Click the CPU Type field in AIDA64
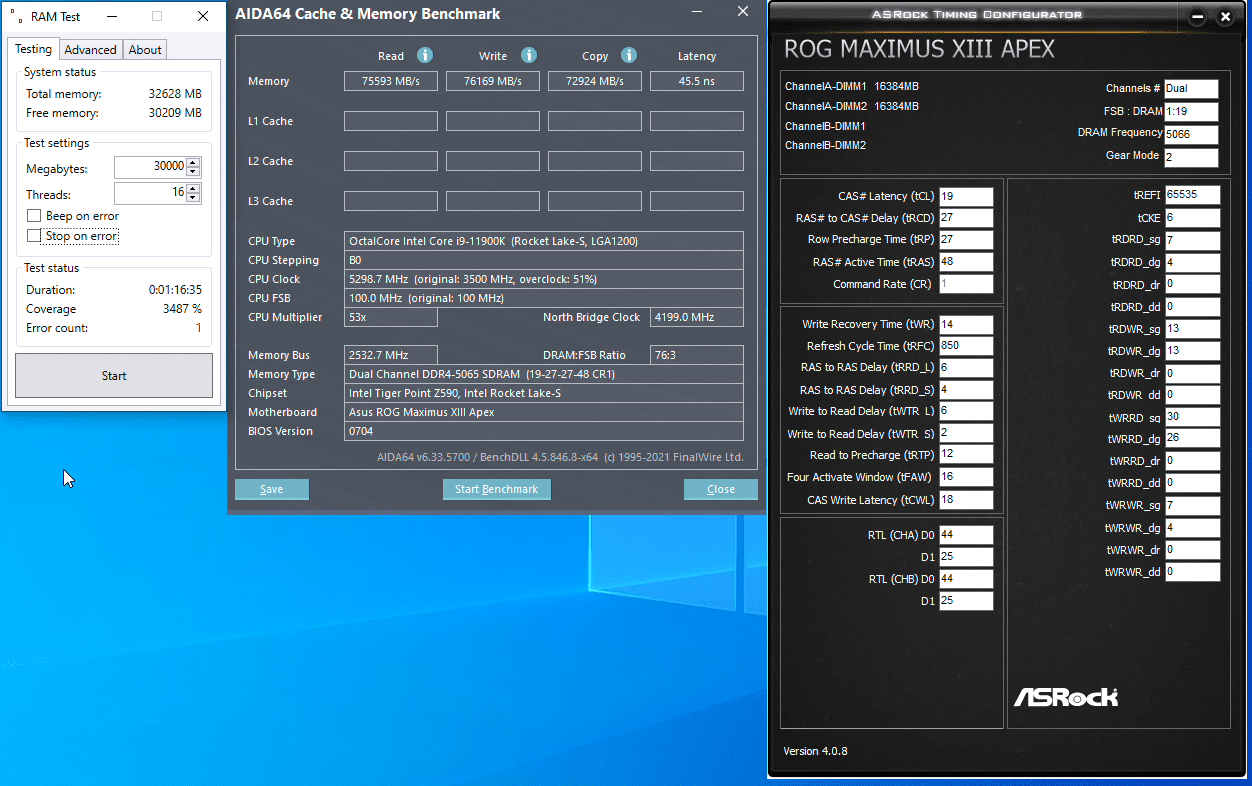Image resolution: width=1252 pixels, height=786 pixels. pos(544,241)
